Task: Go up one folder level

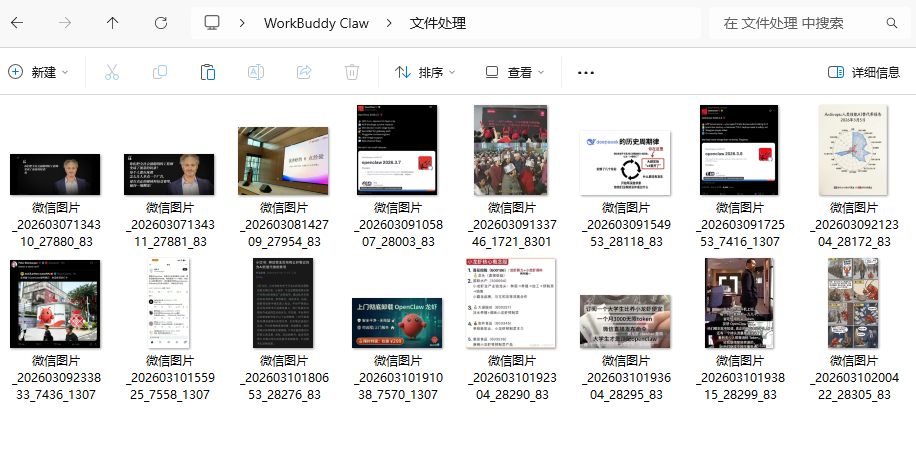Action: coord(113,23)
